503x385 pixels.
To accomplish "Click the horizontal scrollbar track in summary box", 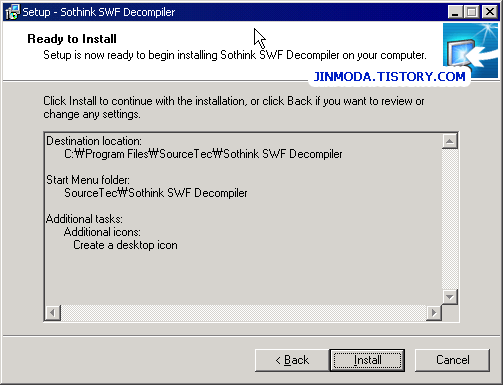I will click(243, 313).
